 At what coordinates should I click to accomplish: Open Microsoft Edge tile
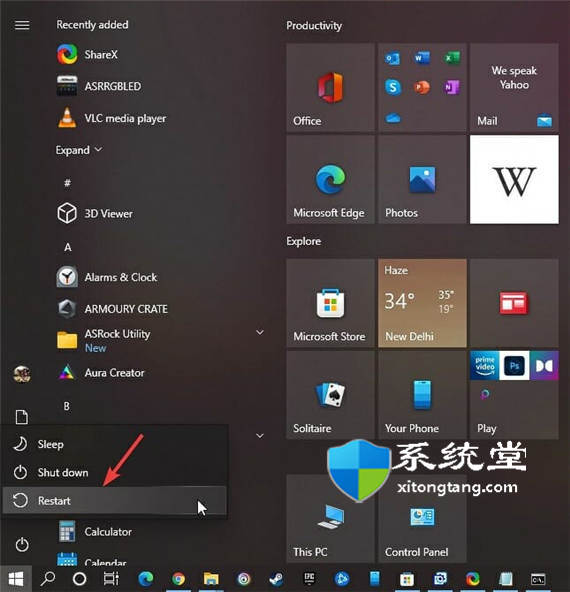(330, 179)
